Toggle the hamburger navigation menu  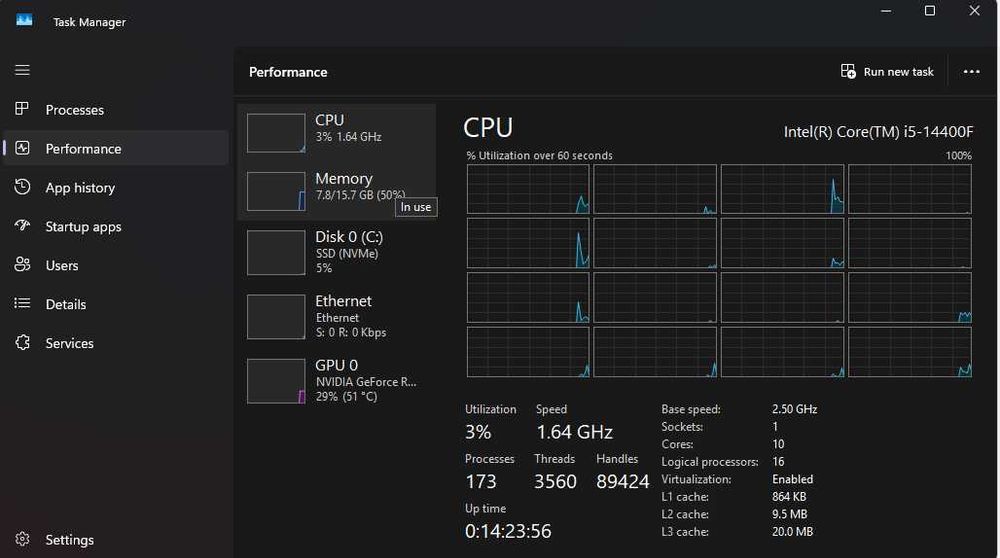[22, 71]
